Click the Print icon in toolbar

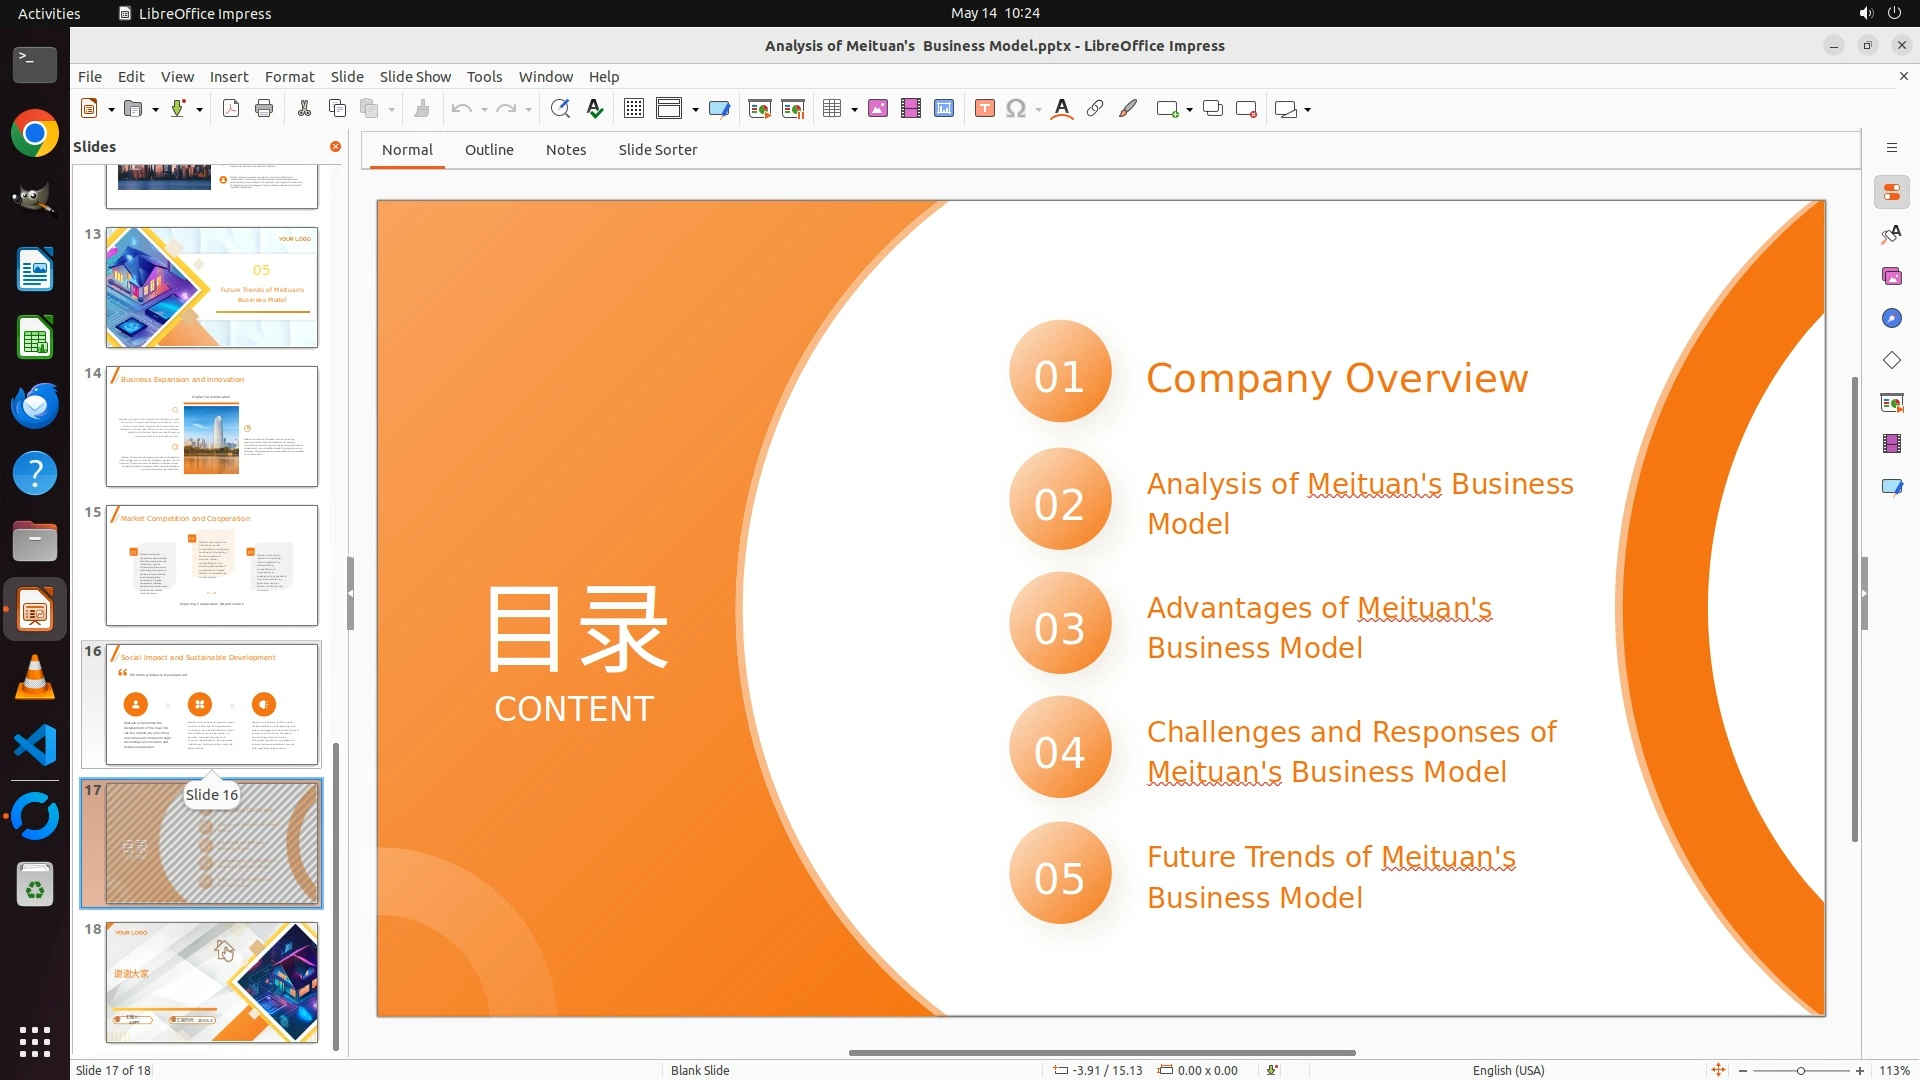pyautogui.click(x=264, y=109)
